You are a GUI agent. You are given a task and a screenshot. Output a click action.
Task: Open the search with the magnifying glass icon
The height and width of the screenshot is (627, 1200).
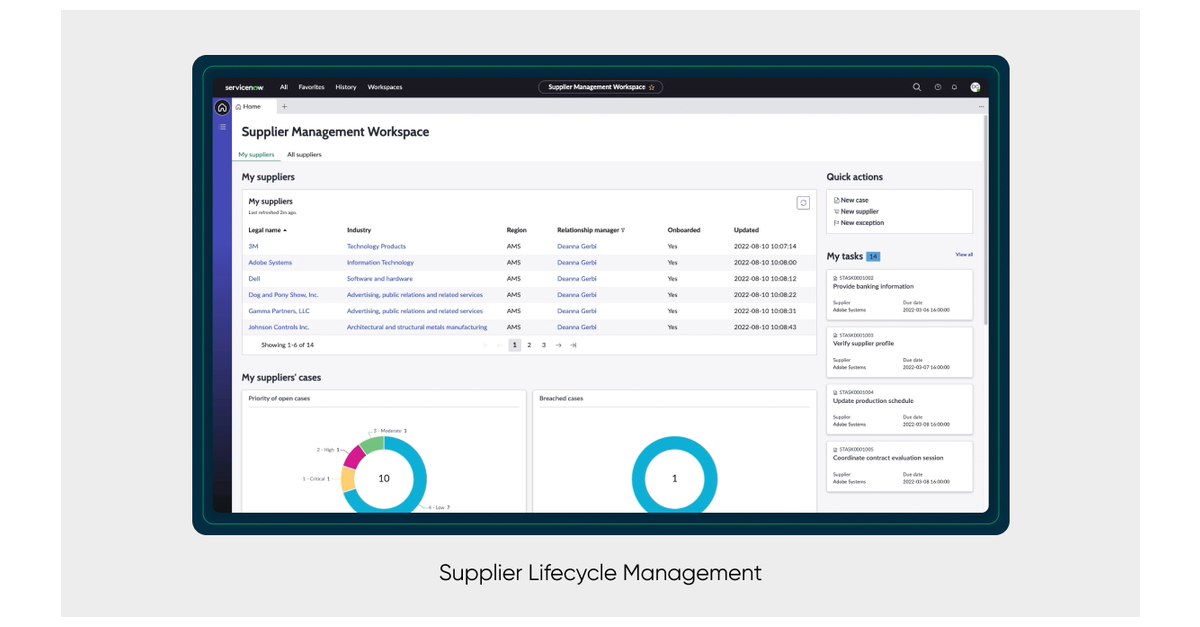917,87
